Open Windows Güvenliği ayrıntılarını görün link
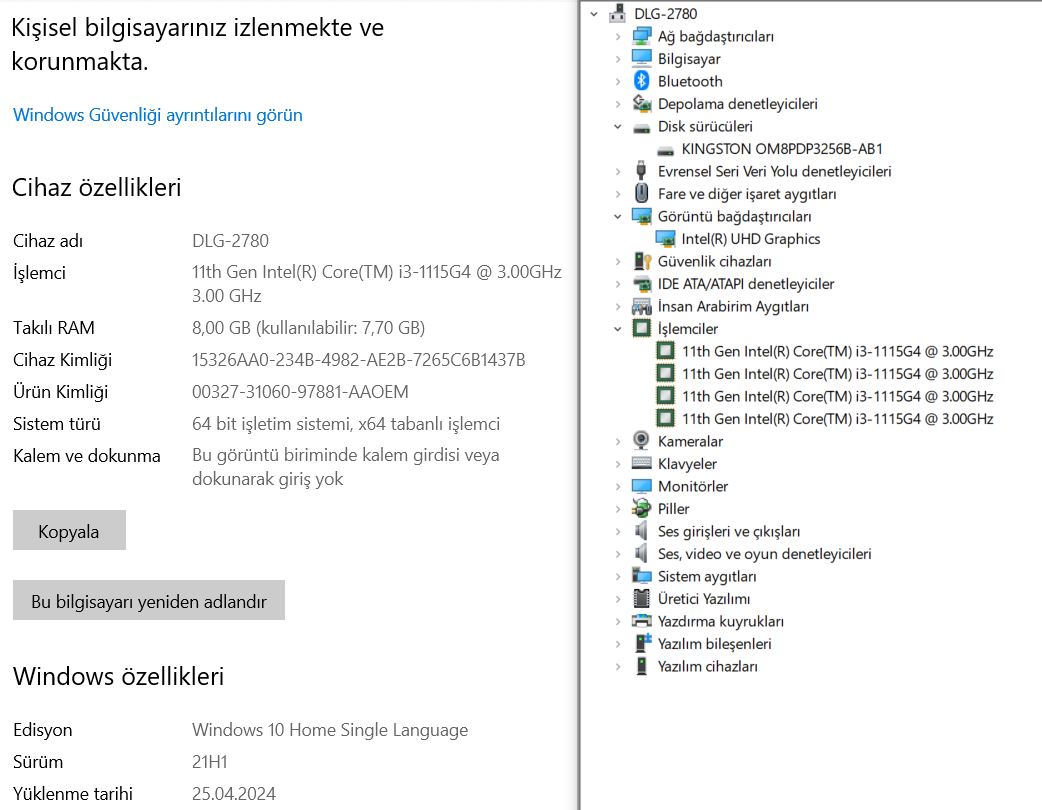 pyautogui.click(x=157, y=115)
